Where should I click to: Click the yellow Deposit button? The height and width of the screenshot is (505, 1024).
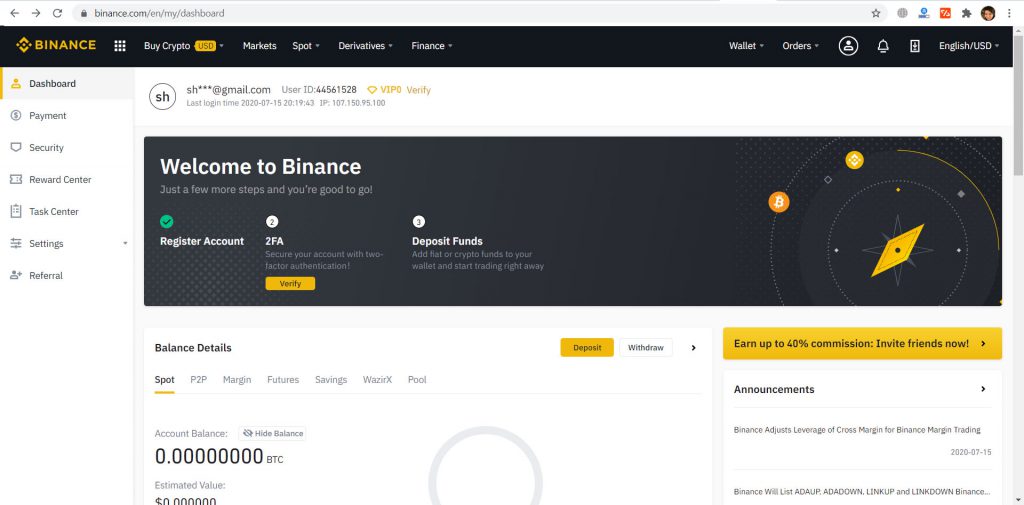[x=587, y=348]
